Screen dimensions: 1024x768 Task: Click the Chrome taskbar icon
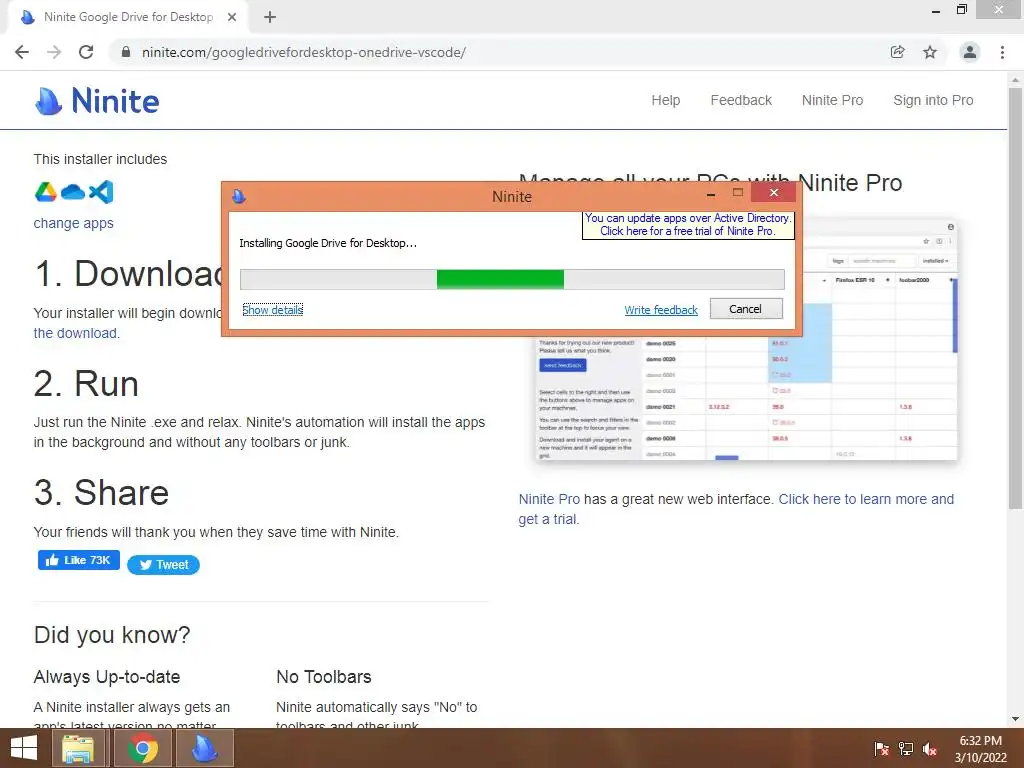coord(143,748)
